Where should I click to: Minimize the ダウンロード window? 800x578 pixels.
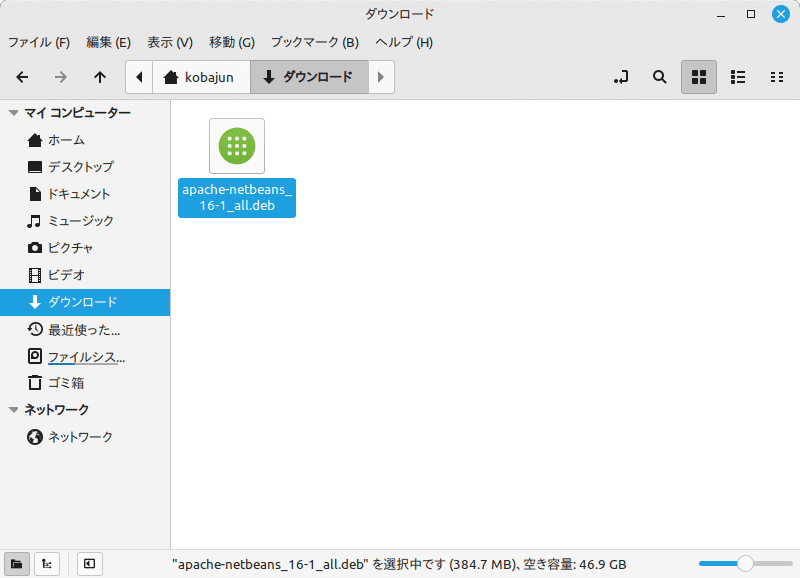pos(721,15)
